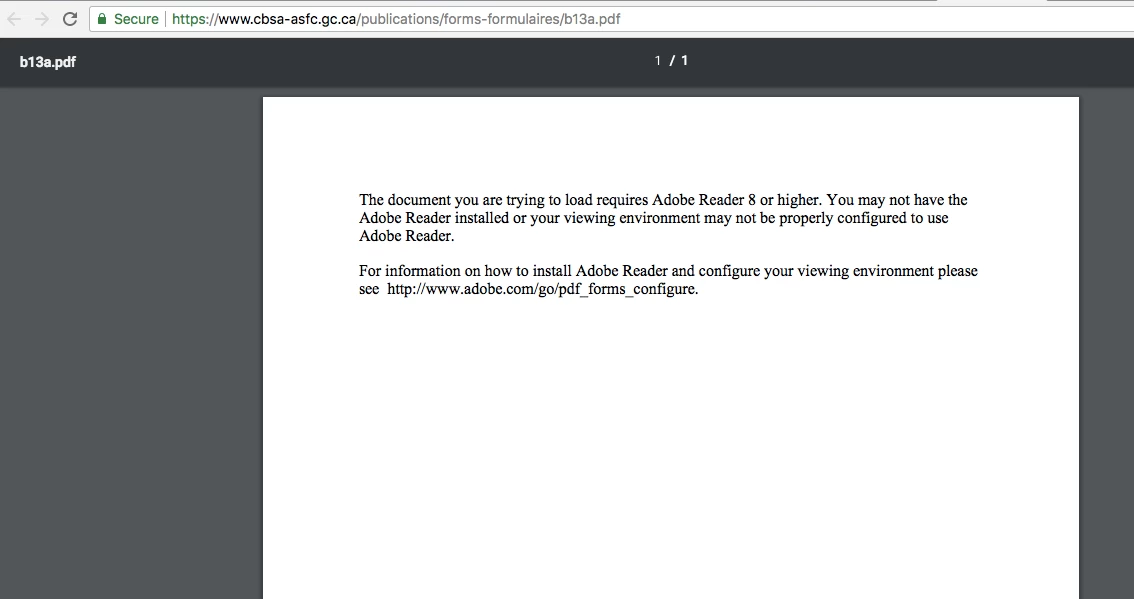Image resolution: width=1134 pixels, height=599 pixels.
Task: Click the current page number 1 field
Action: point(658,61)
